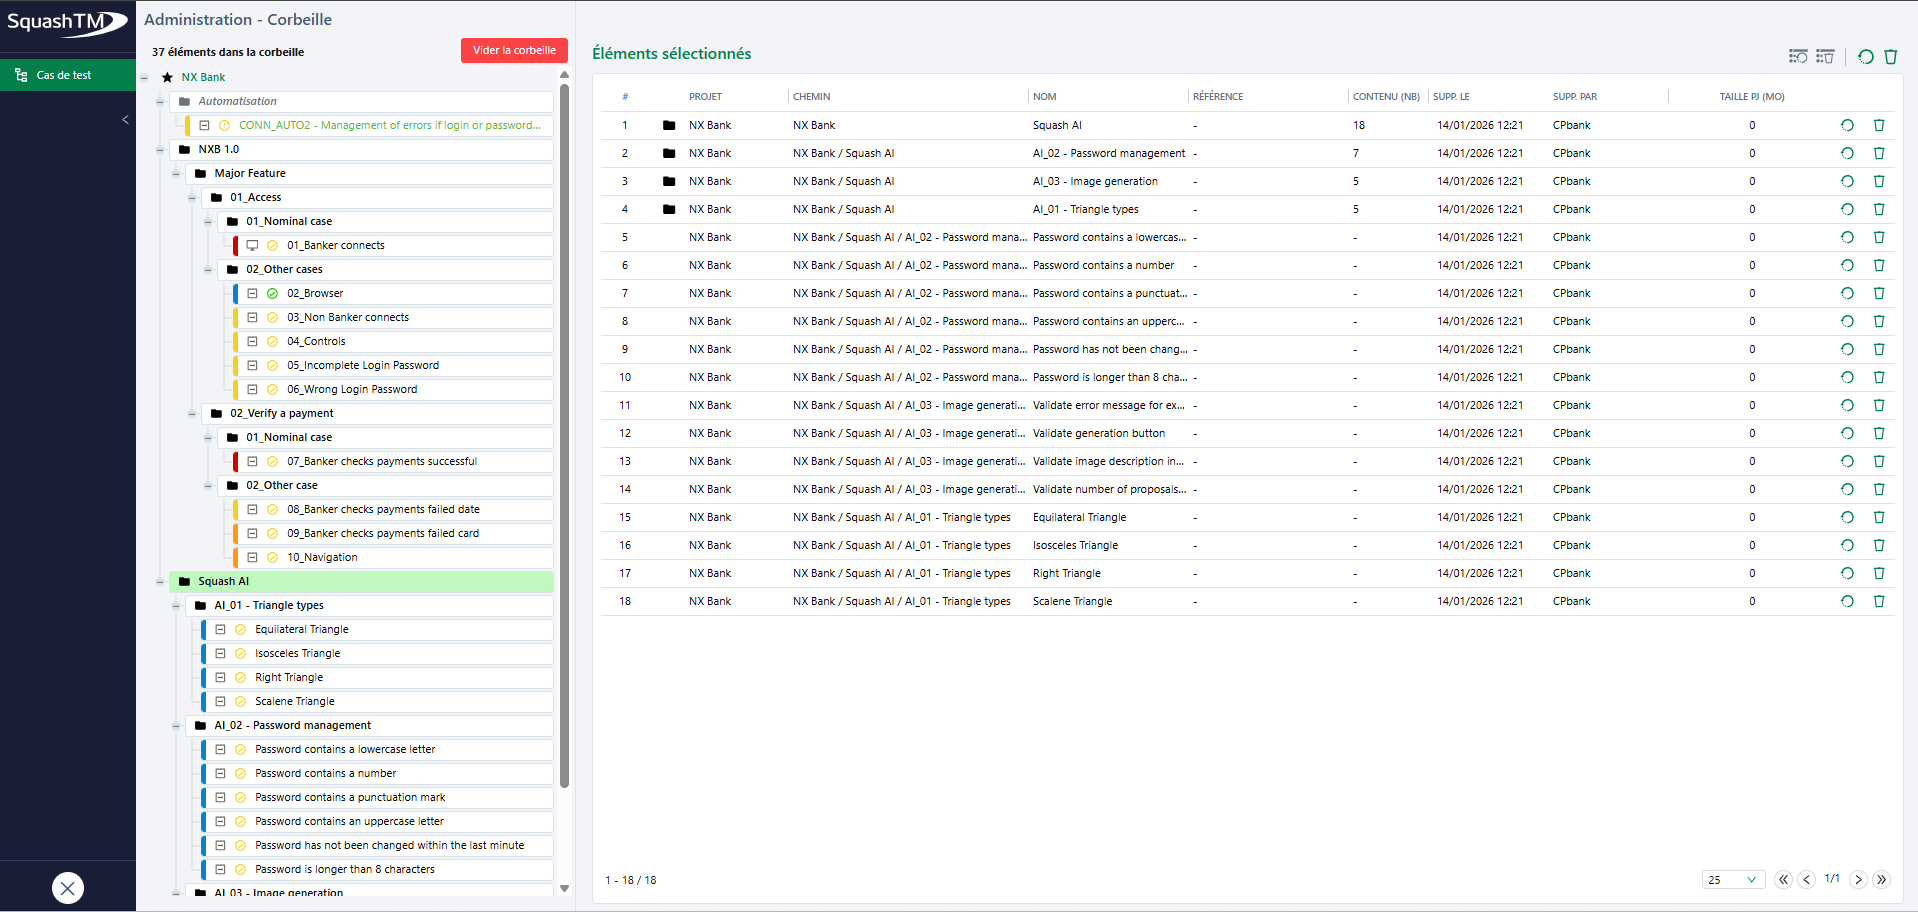
Task: Click the green trash icon in the top toolbar
Action: [1891, 56]
